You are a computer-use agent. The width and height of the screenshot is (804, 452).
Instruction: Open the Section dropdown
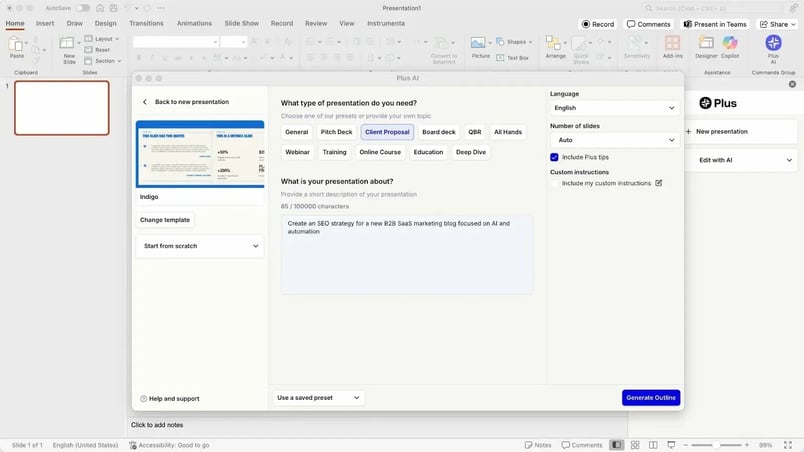pos(103,60)
